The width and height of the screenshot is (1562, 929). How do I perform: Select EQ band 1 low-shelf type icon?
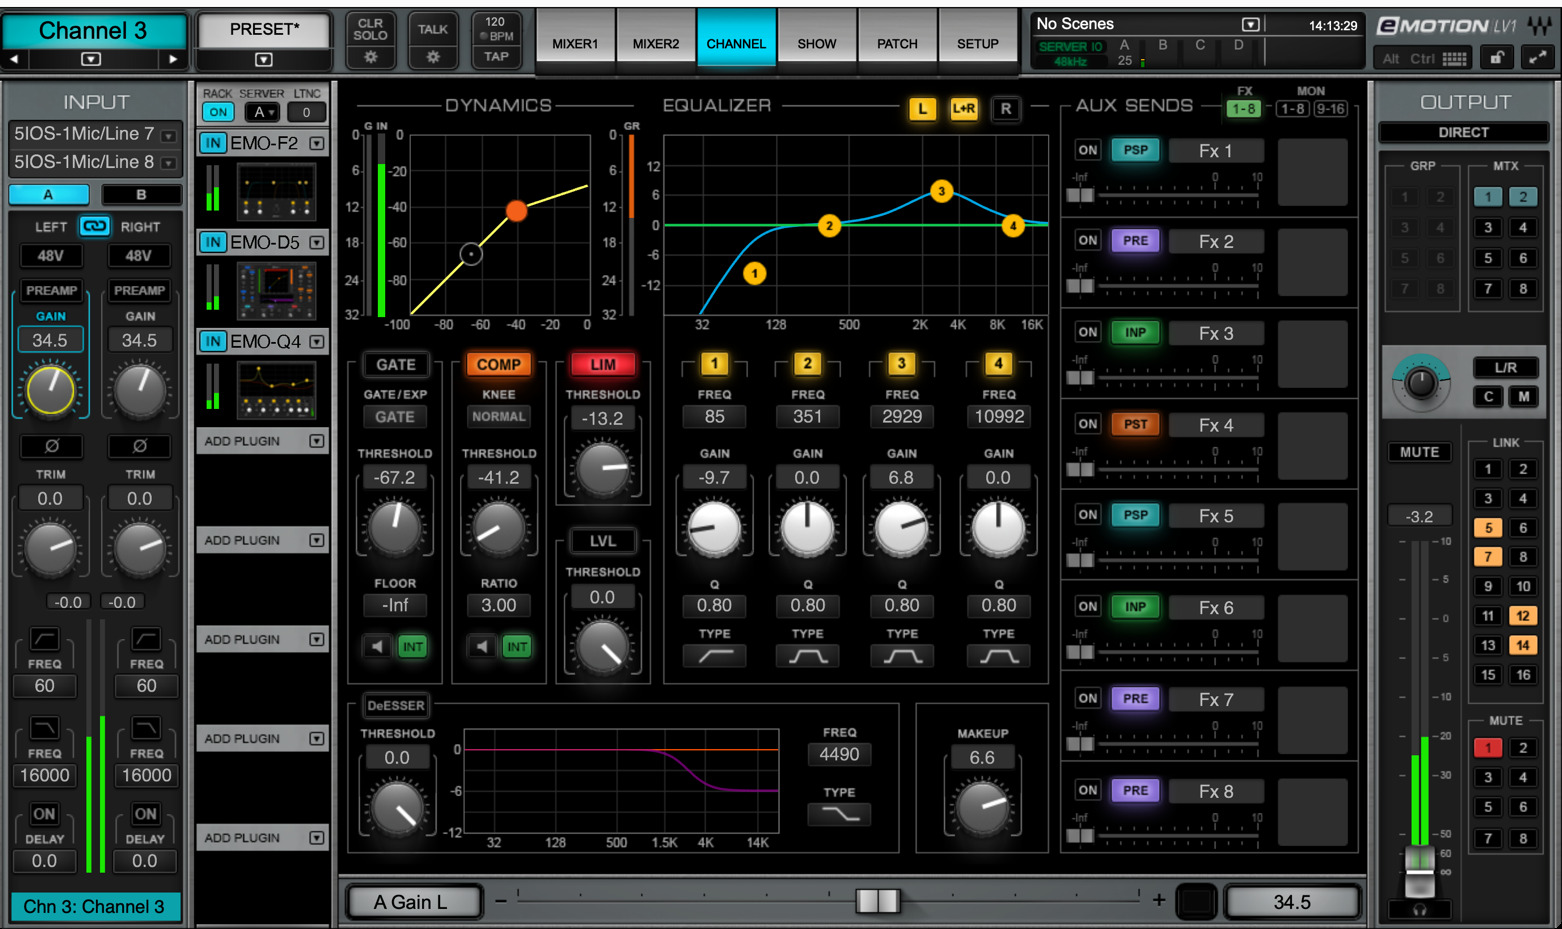714,656
